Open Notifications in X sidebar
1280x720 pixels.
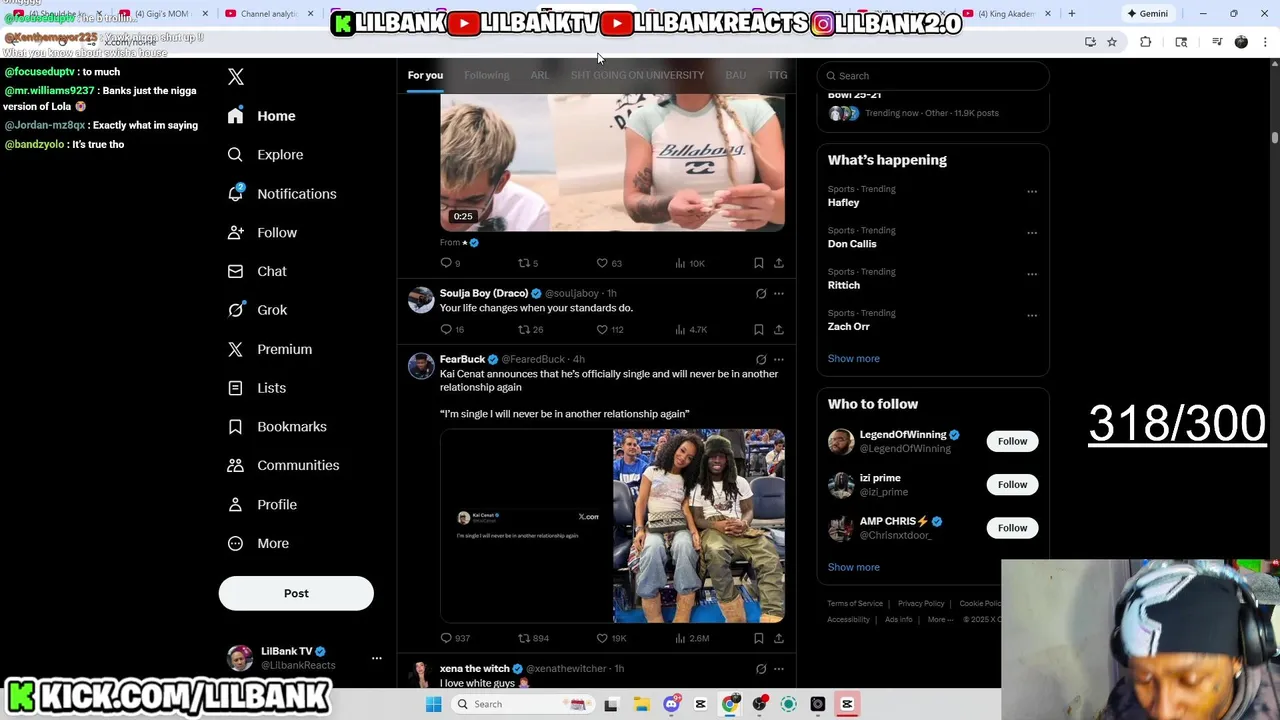pyautogui.click(x=282, y=194)
